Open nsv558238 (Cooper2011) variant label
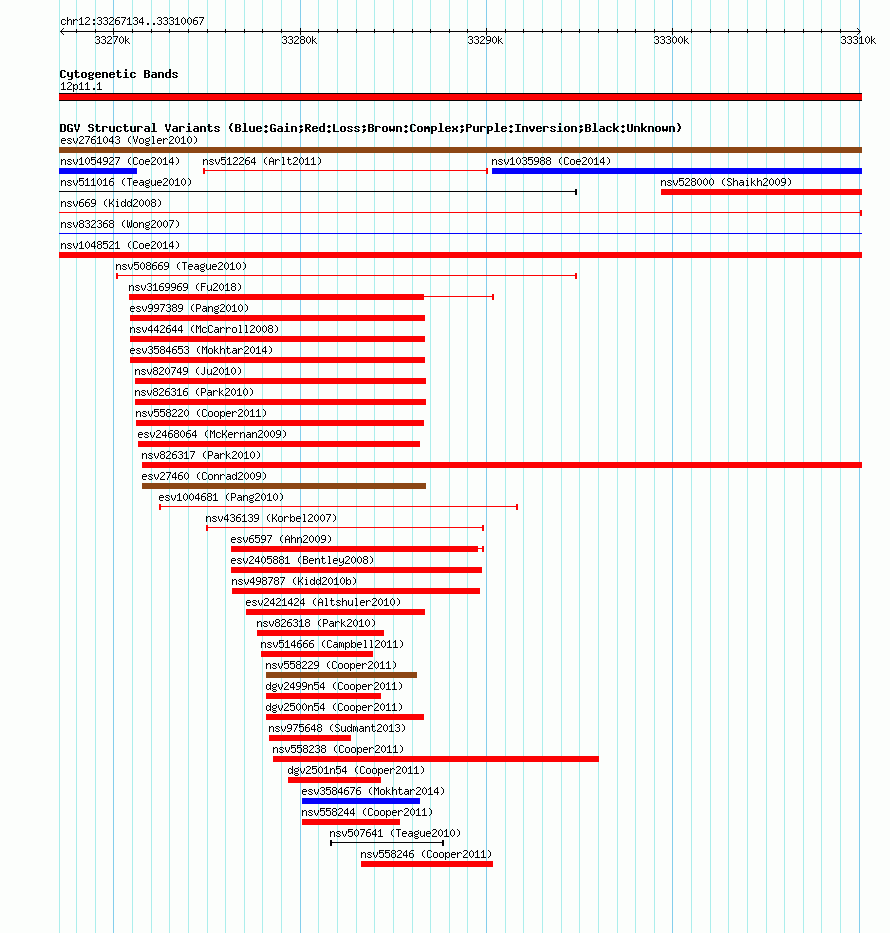The height and width of the screenshot is (933, 890). tap(339, 750)
